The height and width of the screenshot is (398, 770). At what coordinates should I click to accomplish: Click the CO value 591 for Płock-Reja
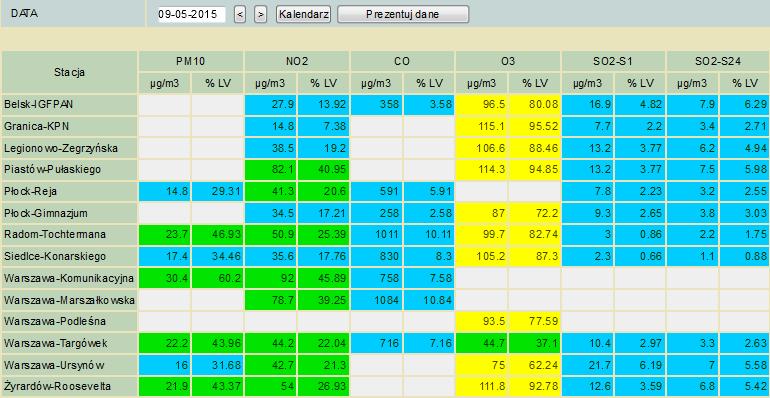click(376, 191)
